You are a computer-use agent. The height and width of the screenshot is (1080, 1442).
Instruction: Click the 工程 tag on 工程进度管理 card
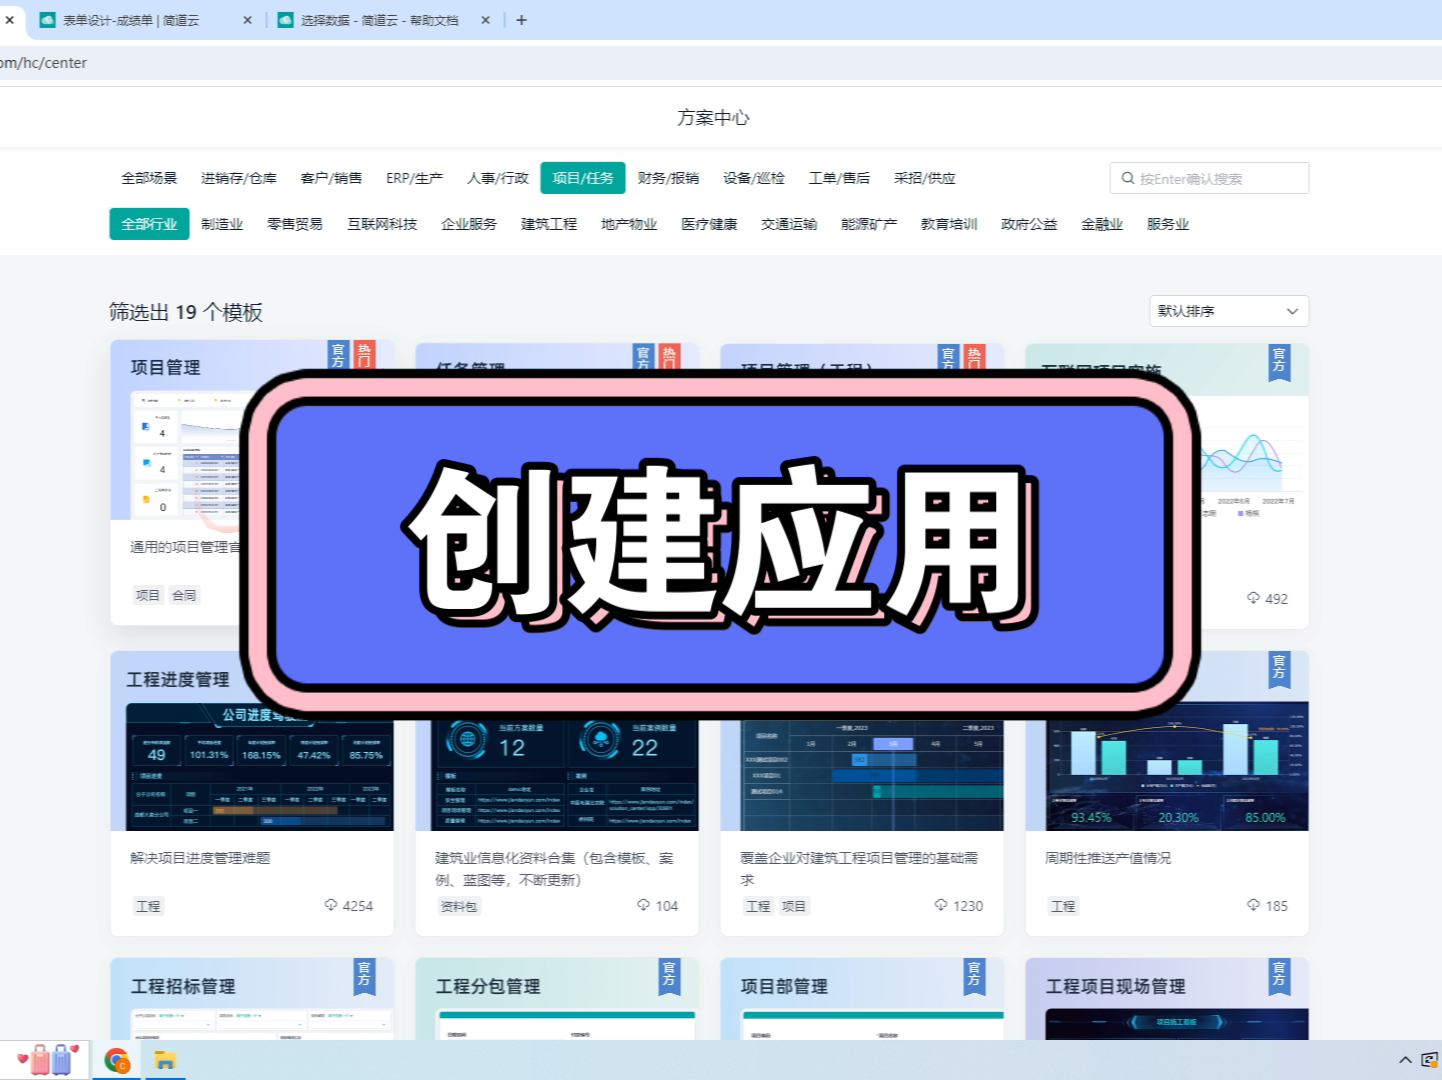pos(147,905)
